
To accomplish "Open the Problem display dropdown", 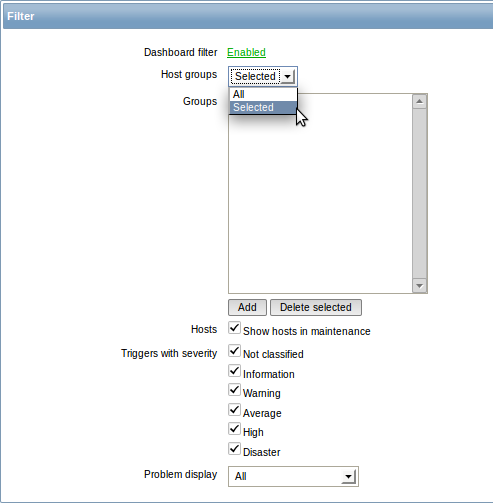I will [293, 477].
